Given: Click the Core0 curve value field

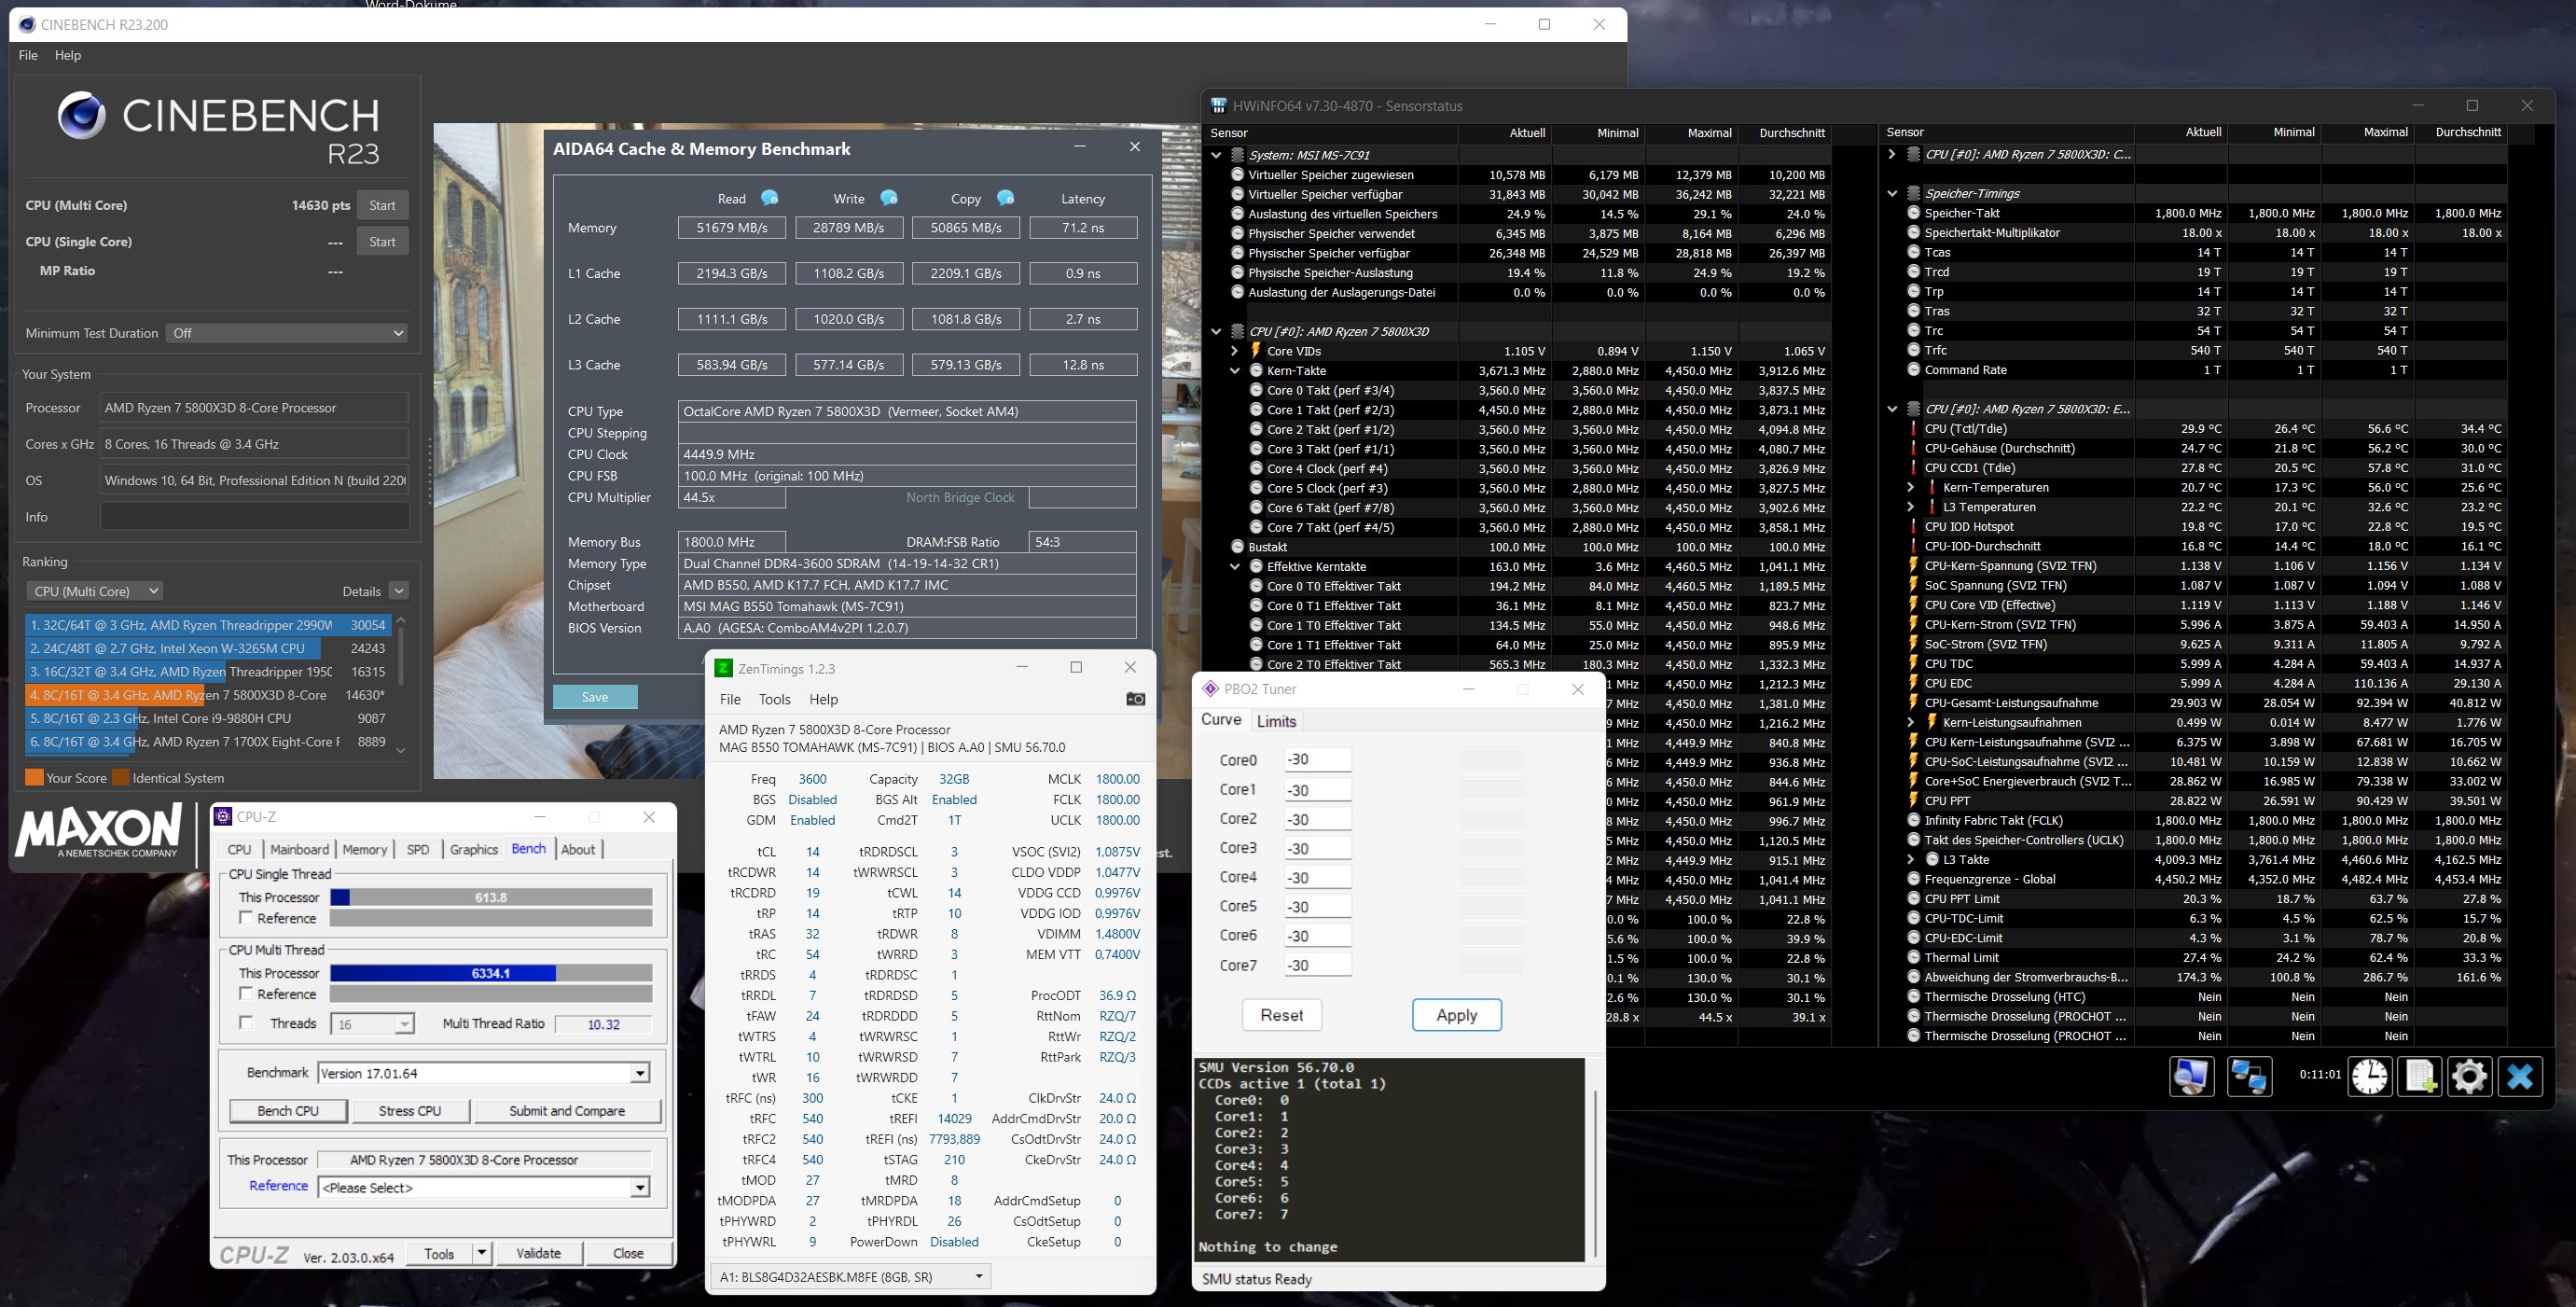Looking at the screenshot, I should point(1317,760).
